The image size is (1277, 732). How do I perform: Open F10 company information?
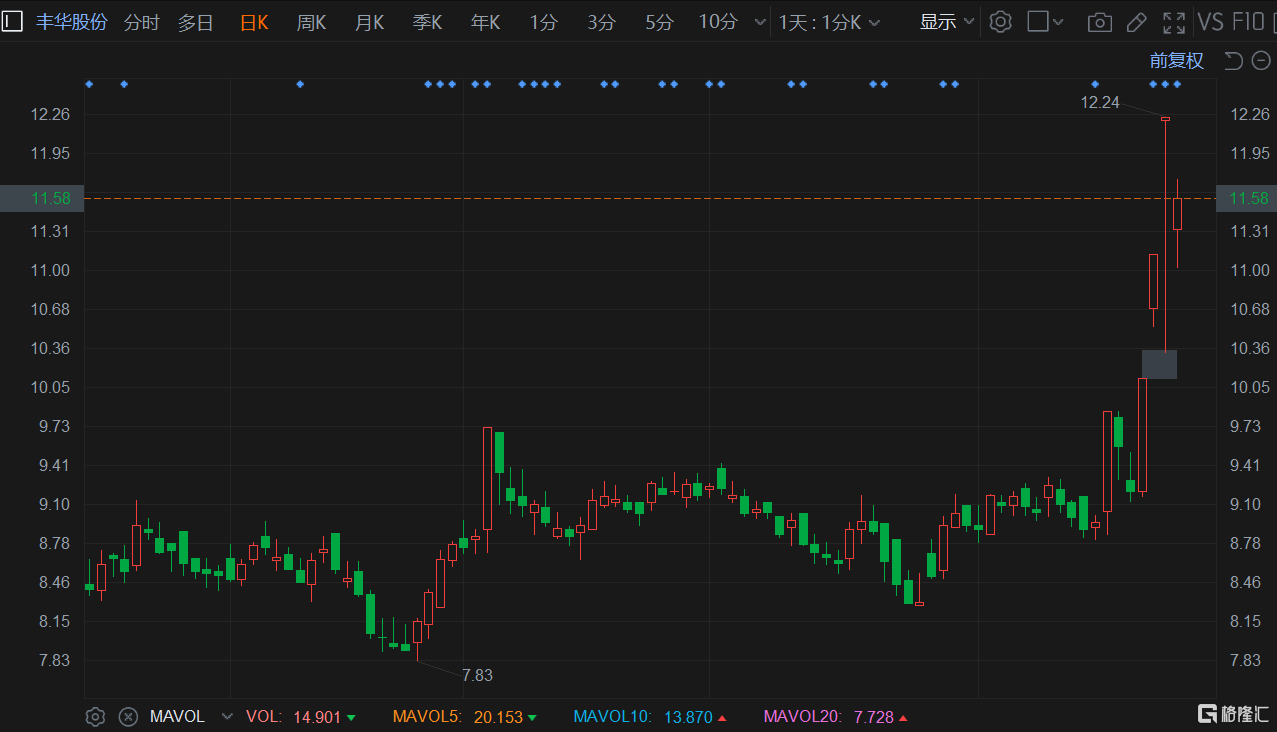pyautogui.click(x=1249, y=22)
